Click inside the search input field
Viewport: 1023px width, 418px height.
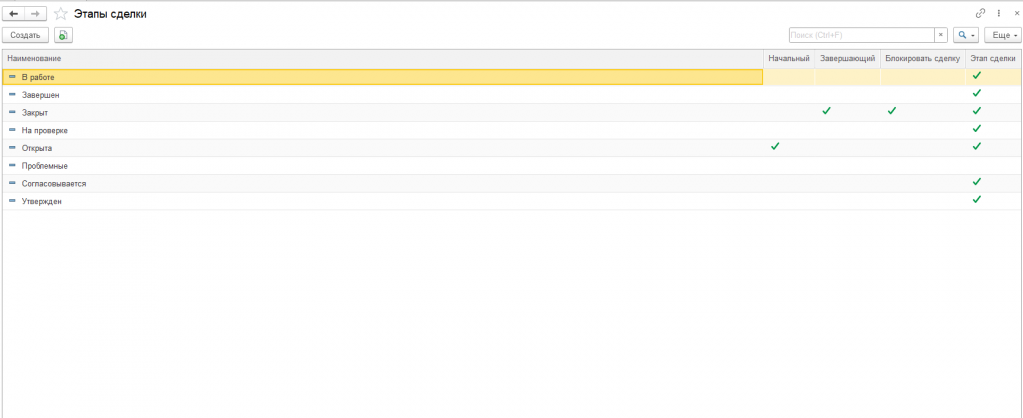click(x=860, y=35)
